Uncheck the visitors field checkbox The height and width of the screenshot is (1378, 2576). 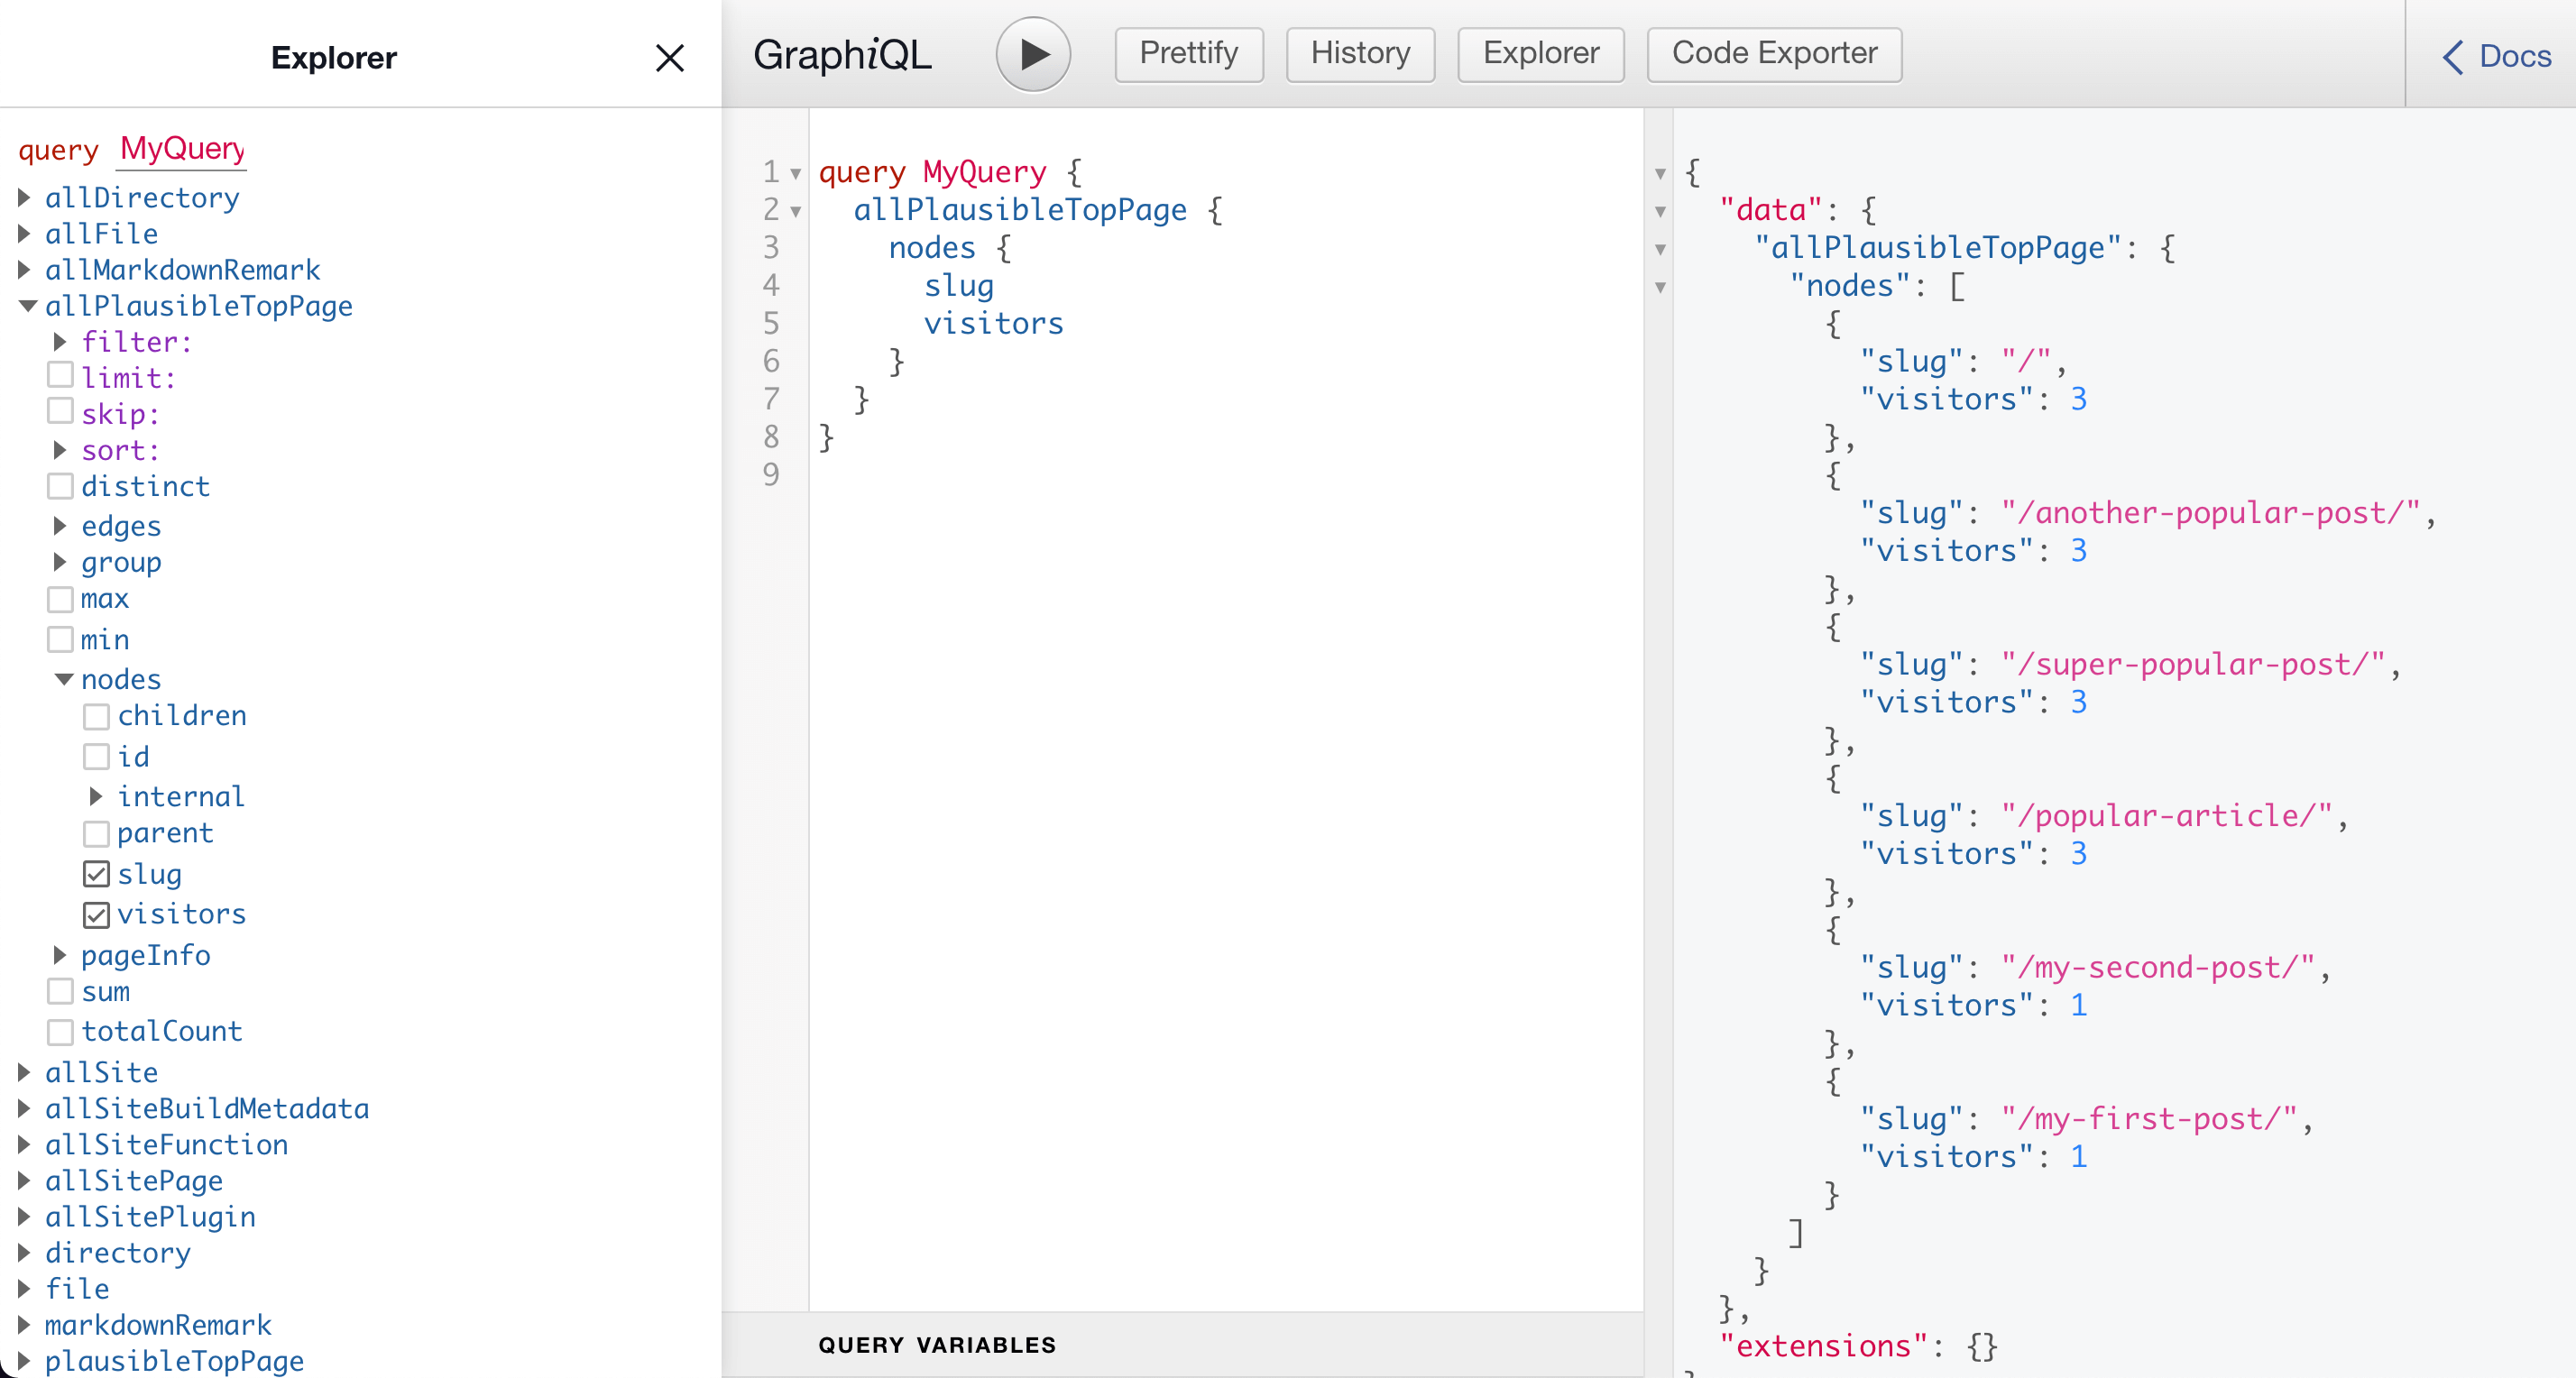click(96, 915)
